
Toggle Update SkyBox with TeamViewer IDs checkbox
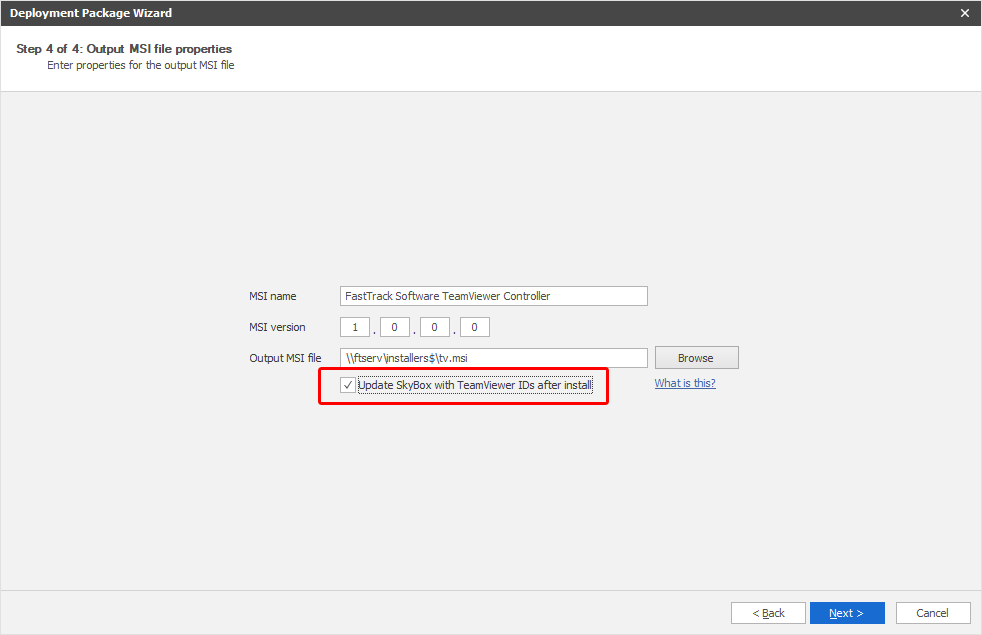tap(348, 385)
